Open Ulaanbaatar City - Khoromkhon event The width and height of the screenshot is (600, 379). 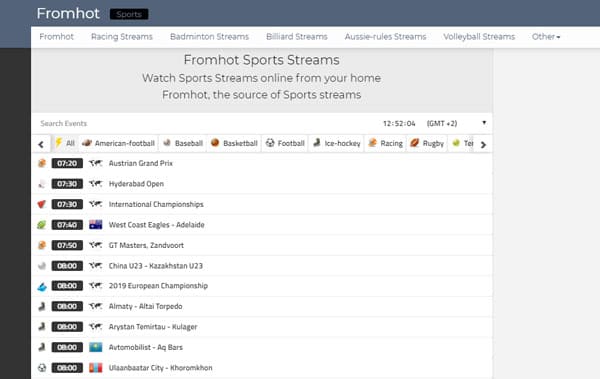click(x=161, y=368)
